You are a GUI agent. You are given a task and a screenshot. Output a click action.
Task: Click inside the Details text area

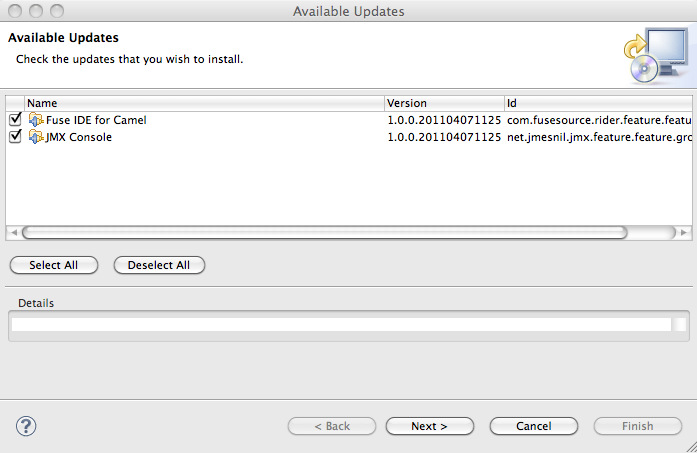(341, 325)
